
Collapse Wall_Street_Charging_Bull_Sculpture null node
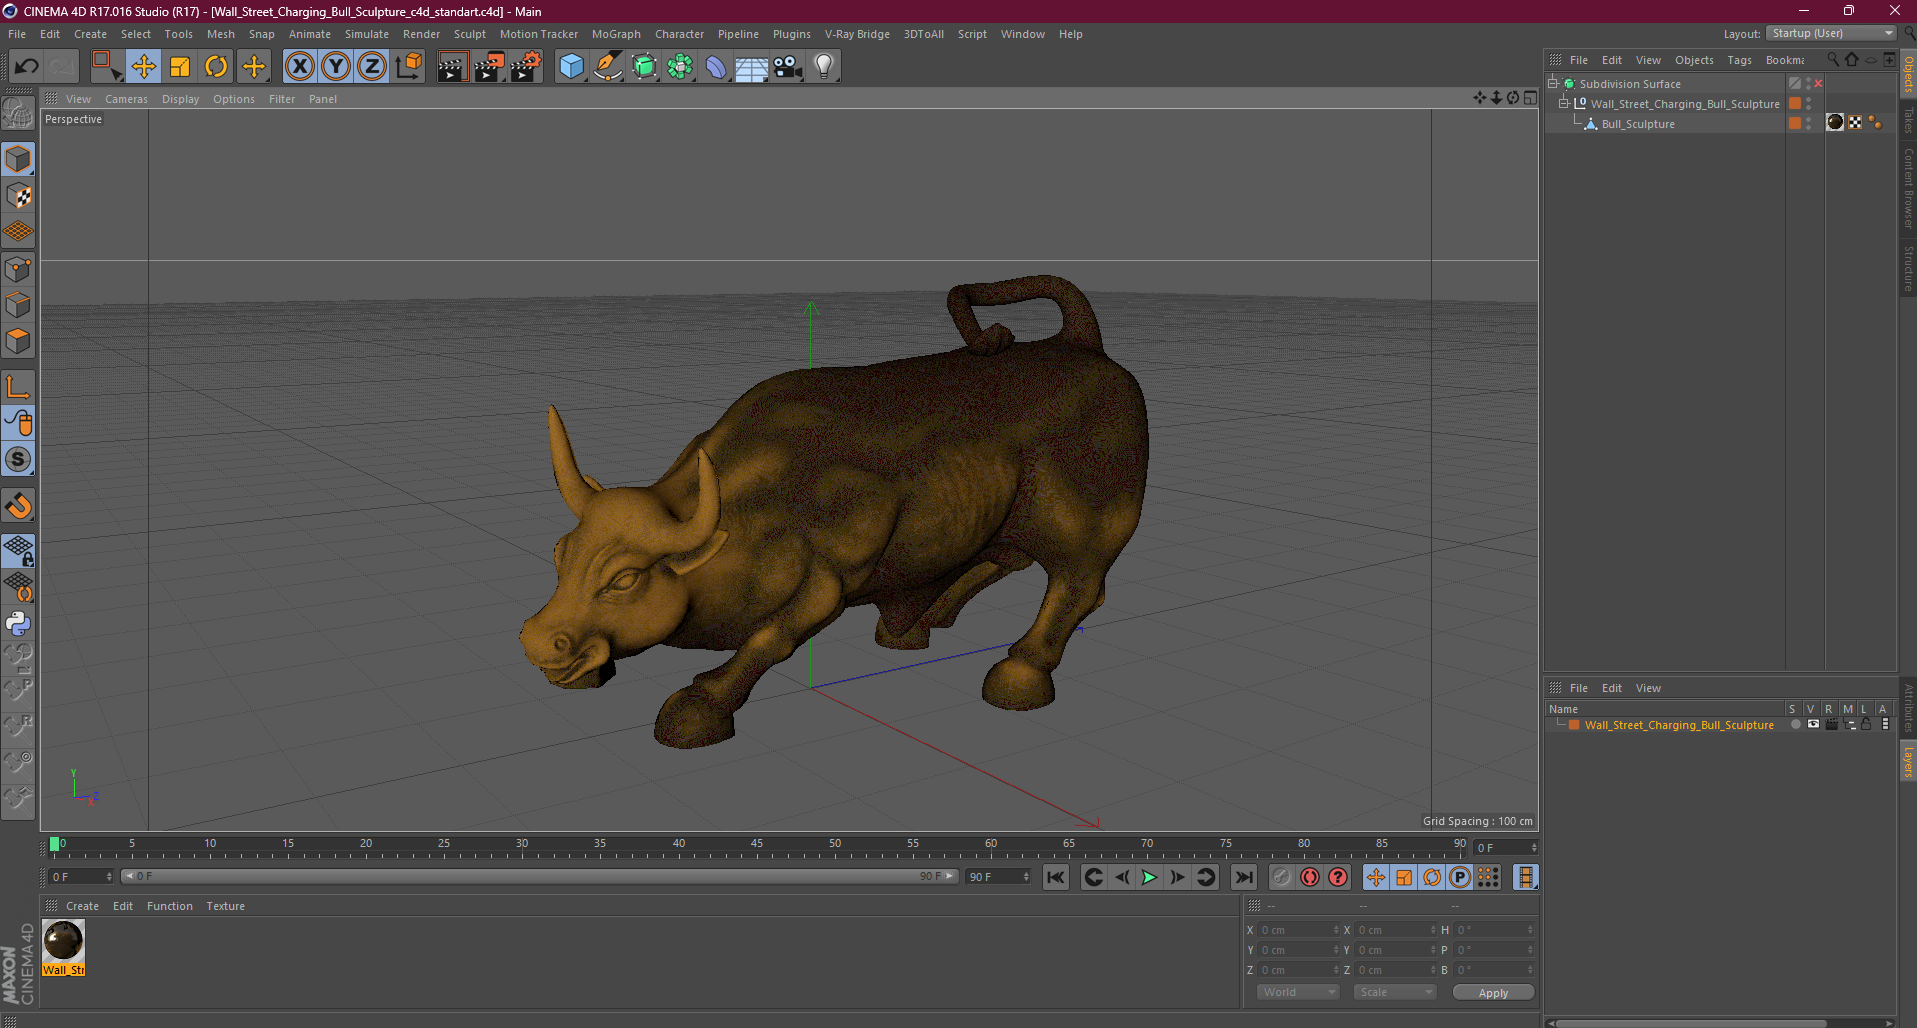coord(1564,104)
